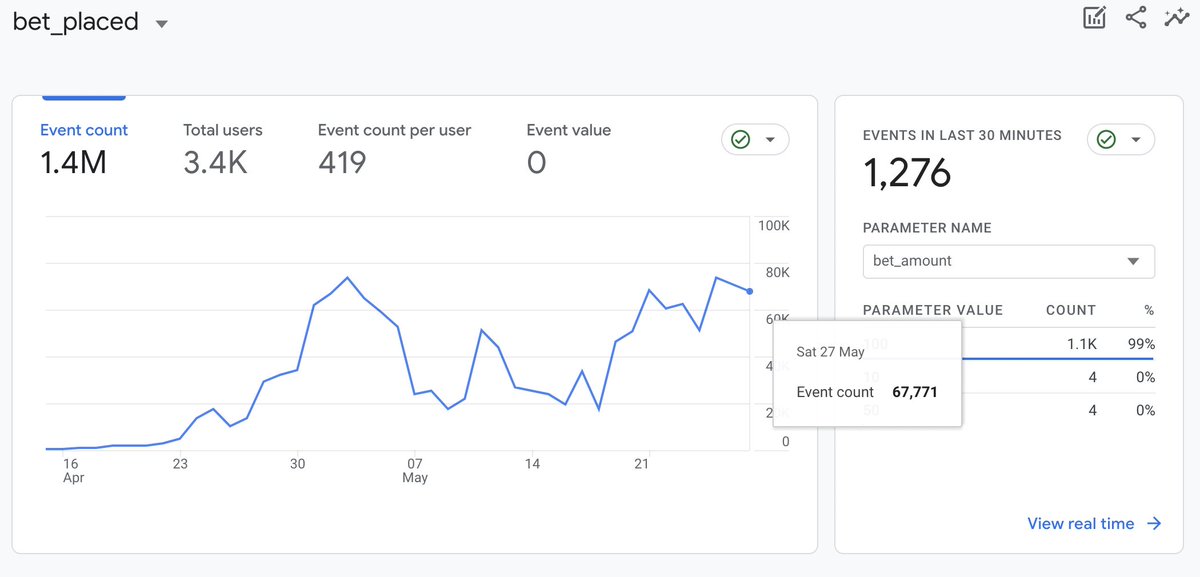1200x577 pixels.
Task: Expand data quality dropdown arrow in realtime card
Action: pos(1136,140)
